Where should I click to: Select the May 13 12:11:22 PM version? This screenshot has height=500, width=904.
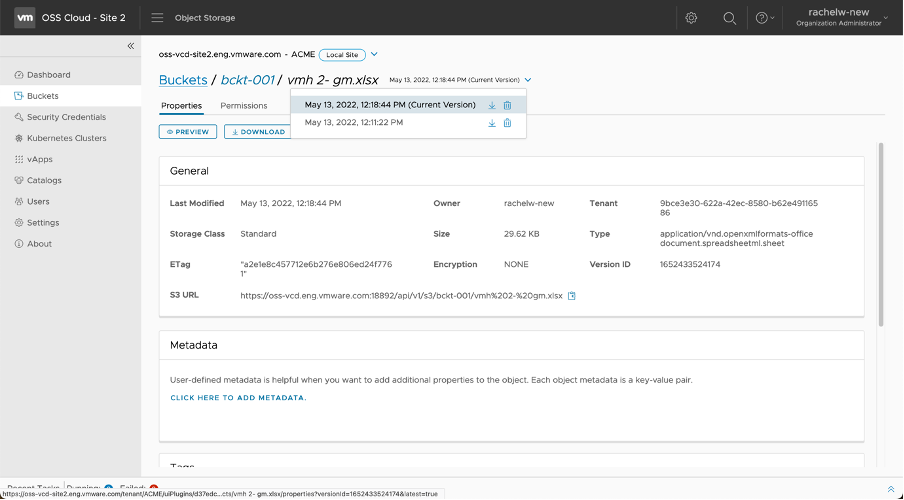click(x=354, y=123)
